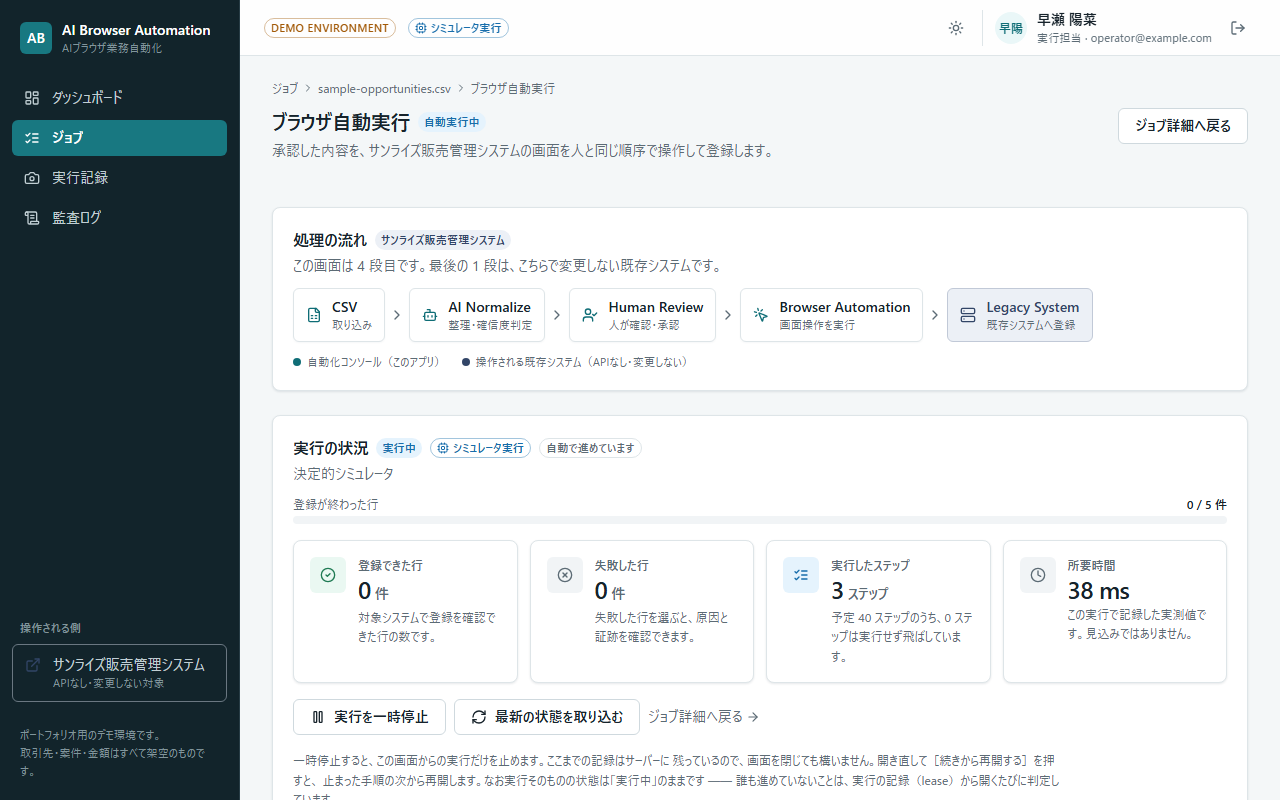The width and height of the screenshot is (1280, 800).
Task: Click the chevron before Legacy System step
Action: (x=935, y=315)
